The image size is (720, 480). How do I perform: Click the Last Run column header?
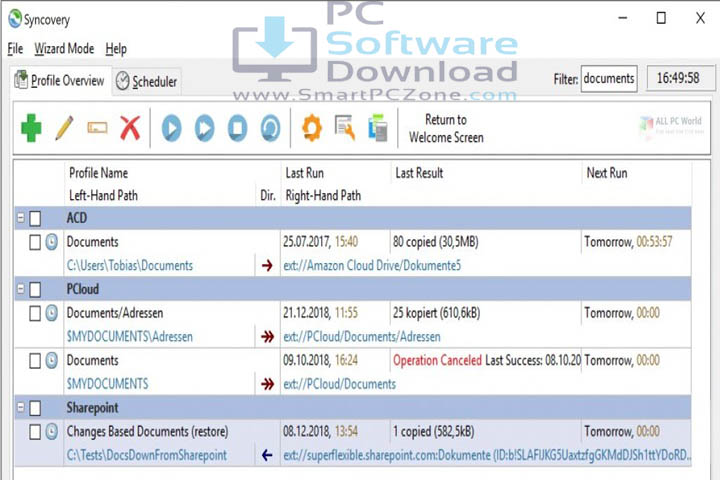point(304,173)
